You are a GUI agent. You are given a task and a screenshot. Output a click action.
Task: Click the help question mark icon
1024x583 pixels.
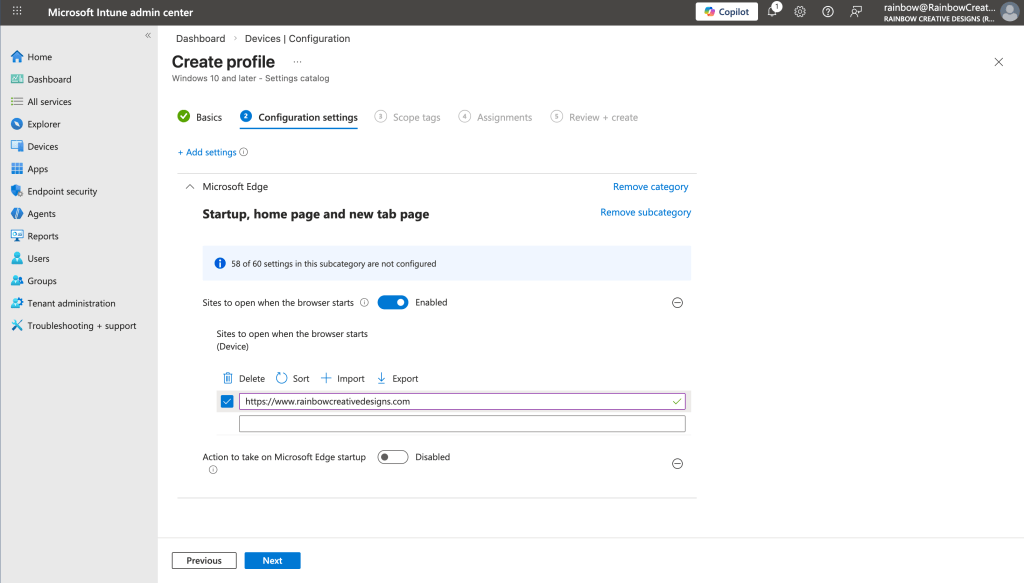click(828, 12)
